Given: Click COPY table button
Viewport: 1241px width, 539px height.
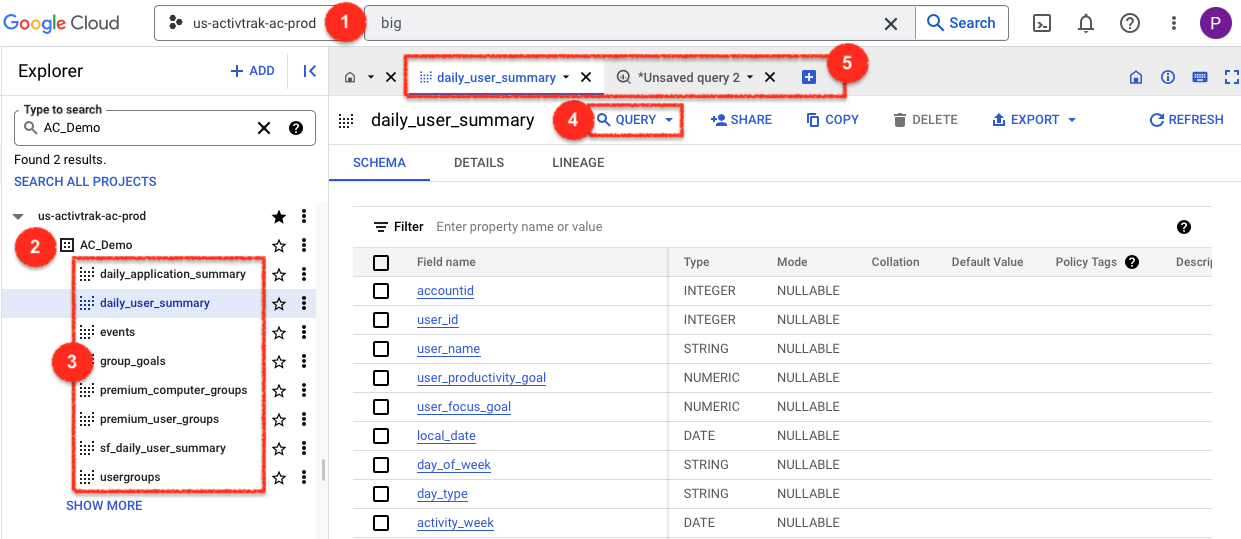Looking at the screenshot, I should [x=832, y=120].
